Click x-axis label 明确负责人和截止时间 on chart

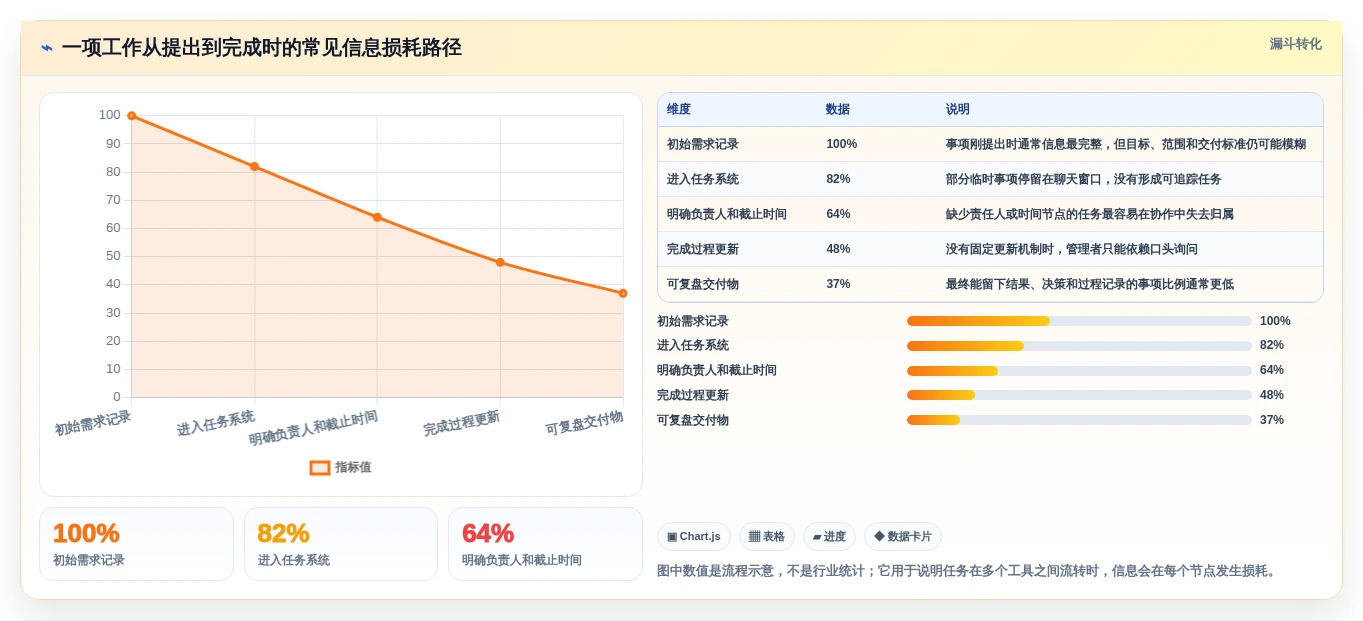pyautogui.click(x=313, y=428)
